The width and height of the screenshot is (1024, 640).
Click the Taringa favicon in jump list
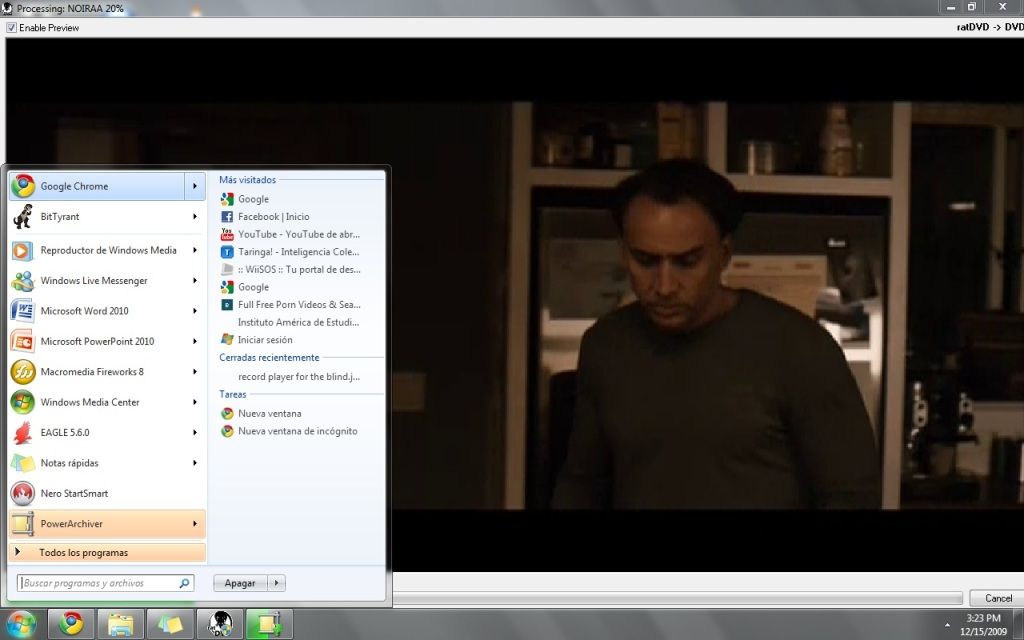[x=227, y=251]
